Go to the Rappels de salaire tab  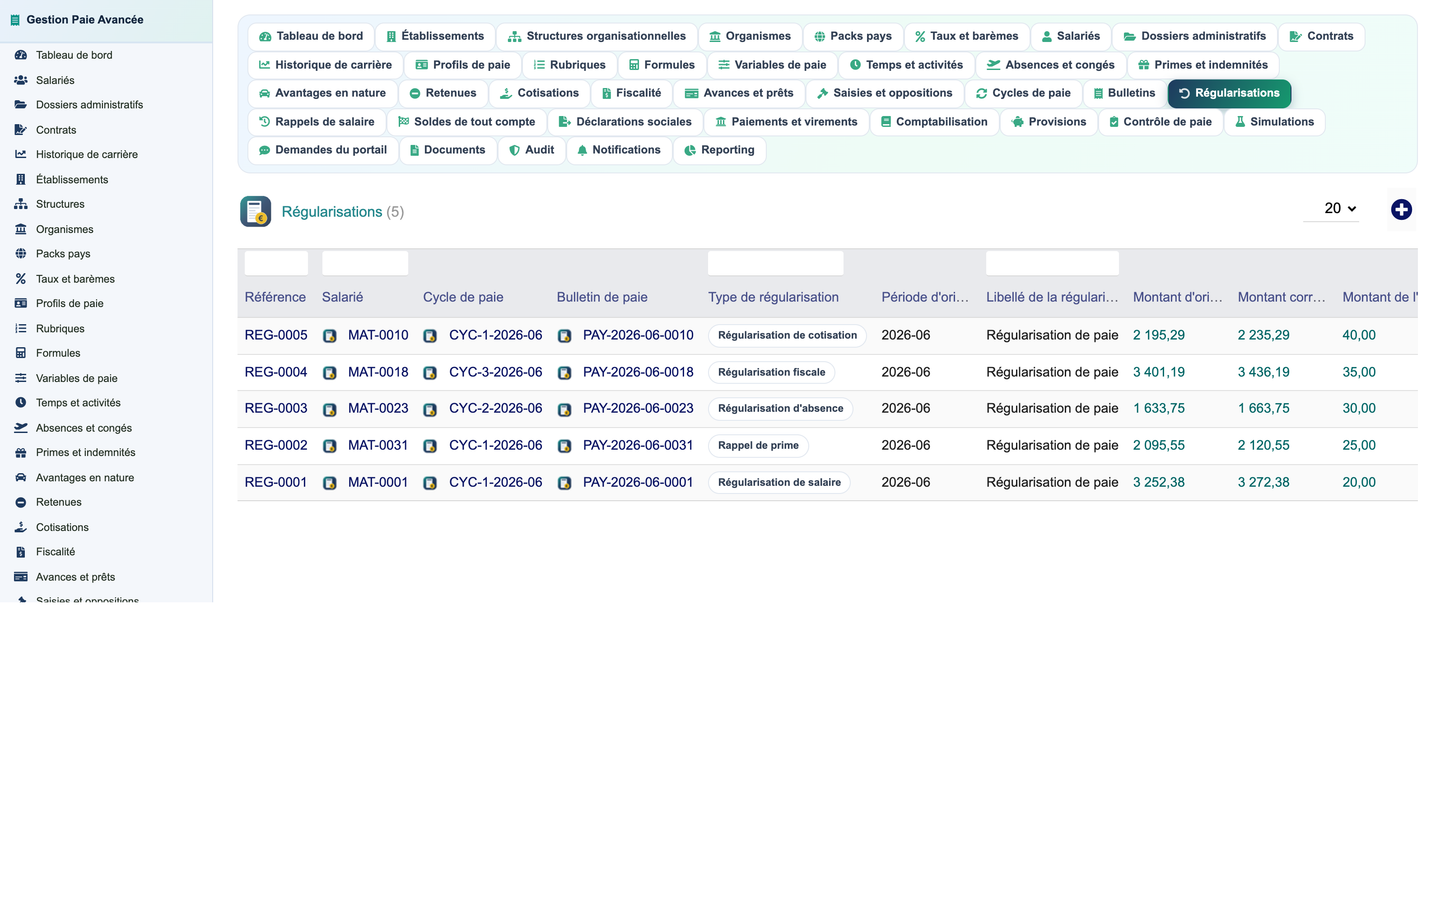click(316, 122)
